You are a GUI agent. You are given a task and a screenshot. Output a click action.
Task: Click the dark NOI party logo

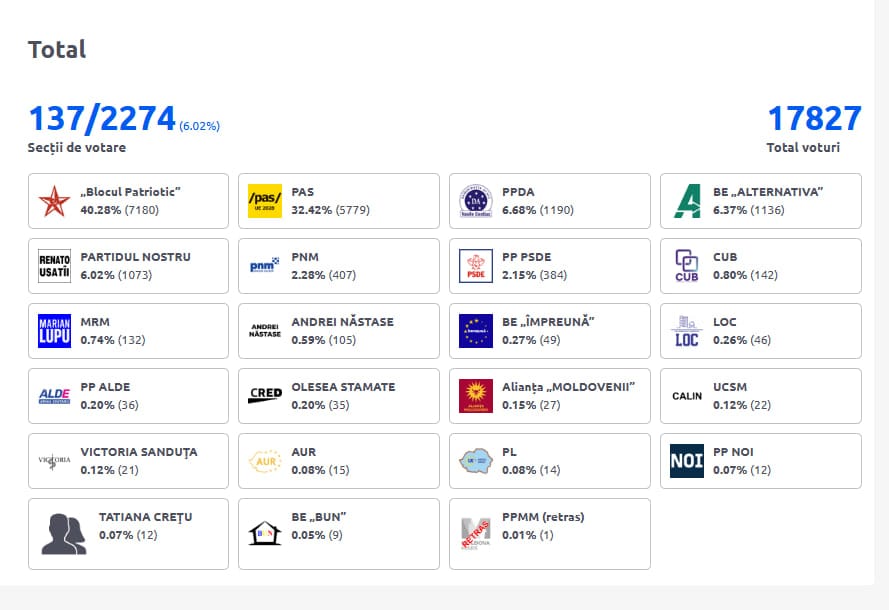pos(687,461)
